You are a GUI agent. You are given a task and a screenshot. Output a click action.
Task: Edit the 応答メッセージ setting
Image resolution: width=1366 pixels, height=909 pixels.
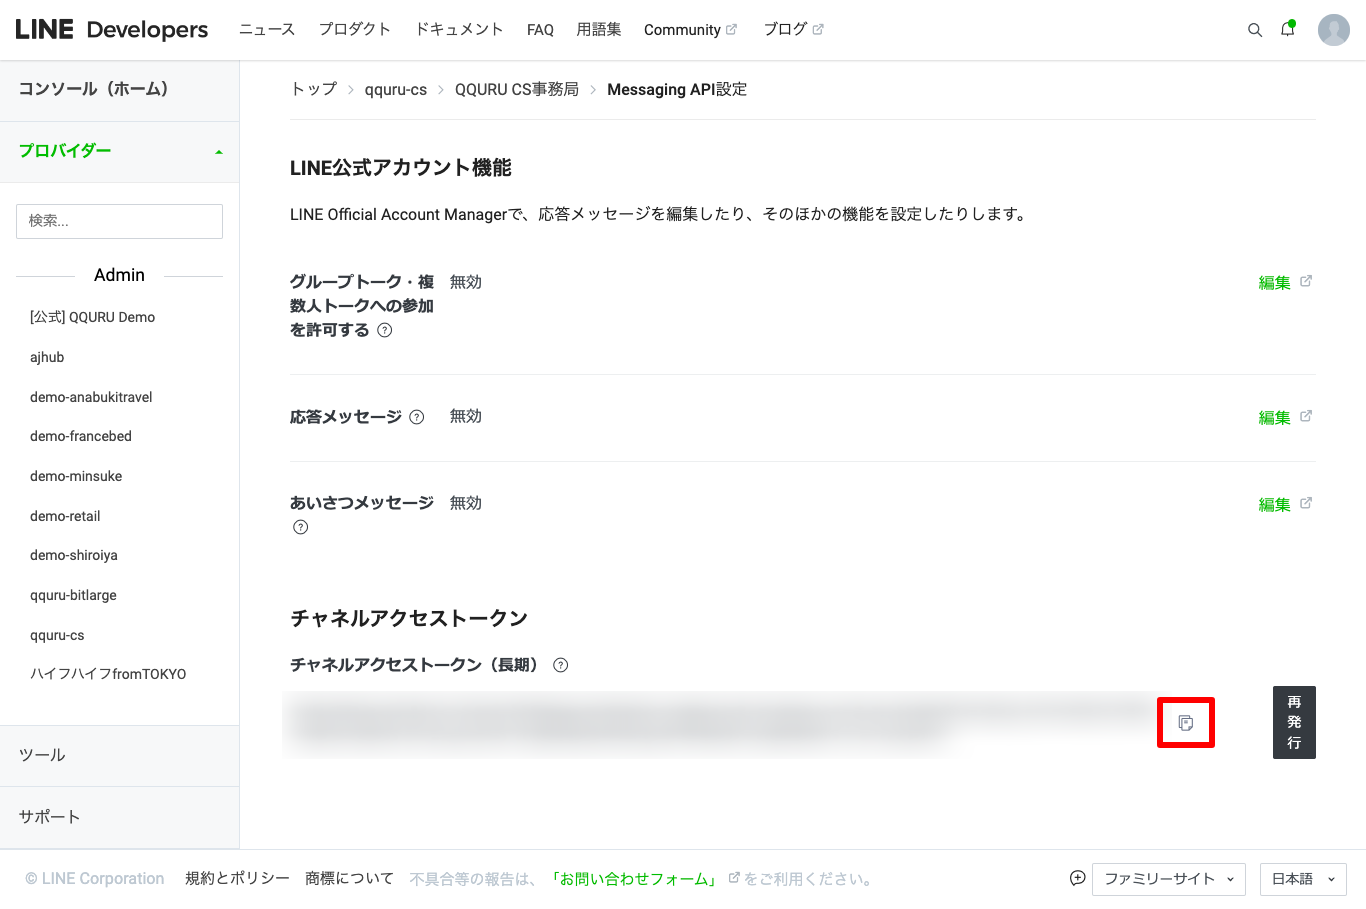(x=1274, y=418)
